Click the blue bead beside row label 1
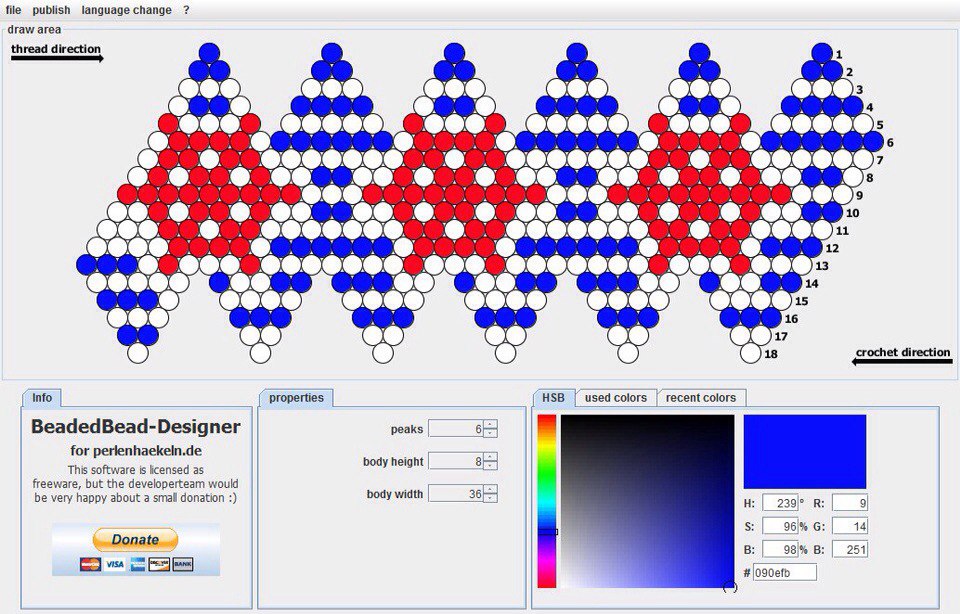Screen dimensions: 960x614 click(822, 53)
